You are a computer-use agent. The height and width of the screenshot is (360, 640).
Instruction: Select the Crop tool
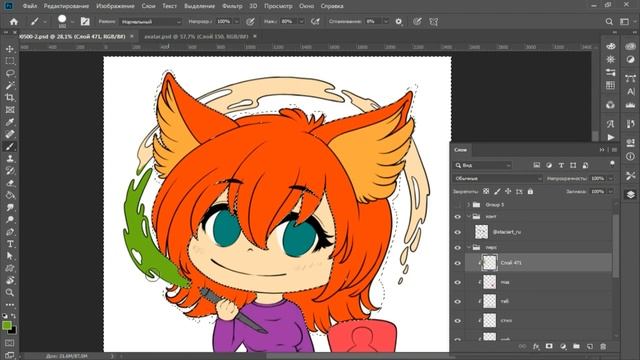click(x=10, y=98)
